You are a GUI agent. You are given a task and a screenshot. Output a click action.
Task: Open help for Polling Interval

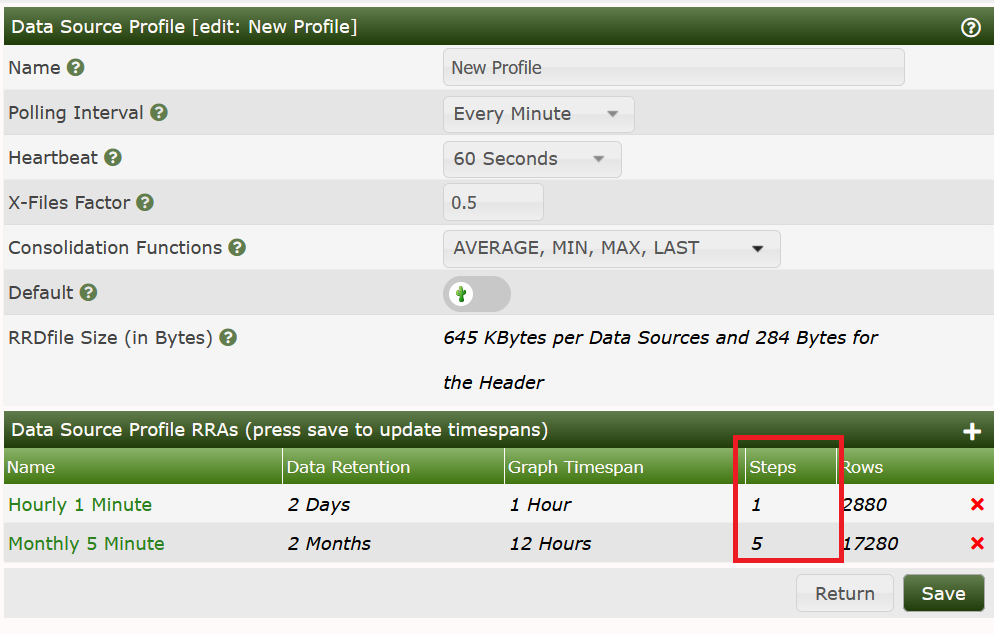(159, 113)
